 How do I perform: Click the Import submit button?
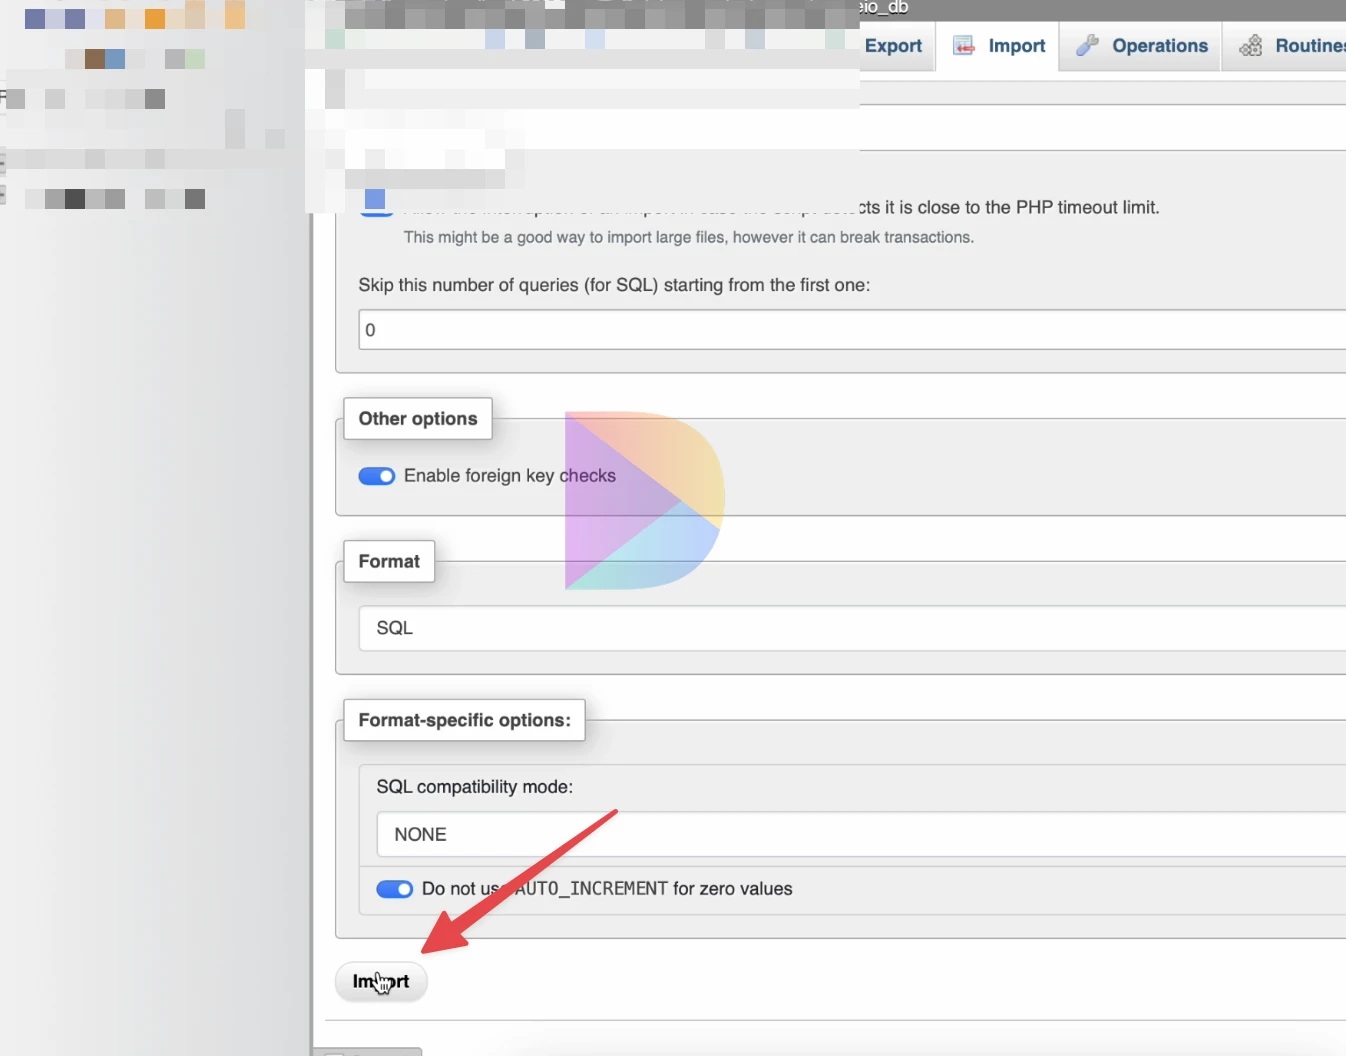[381, 982]
